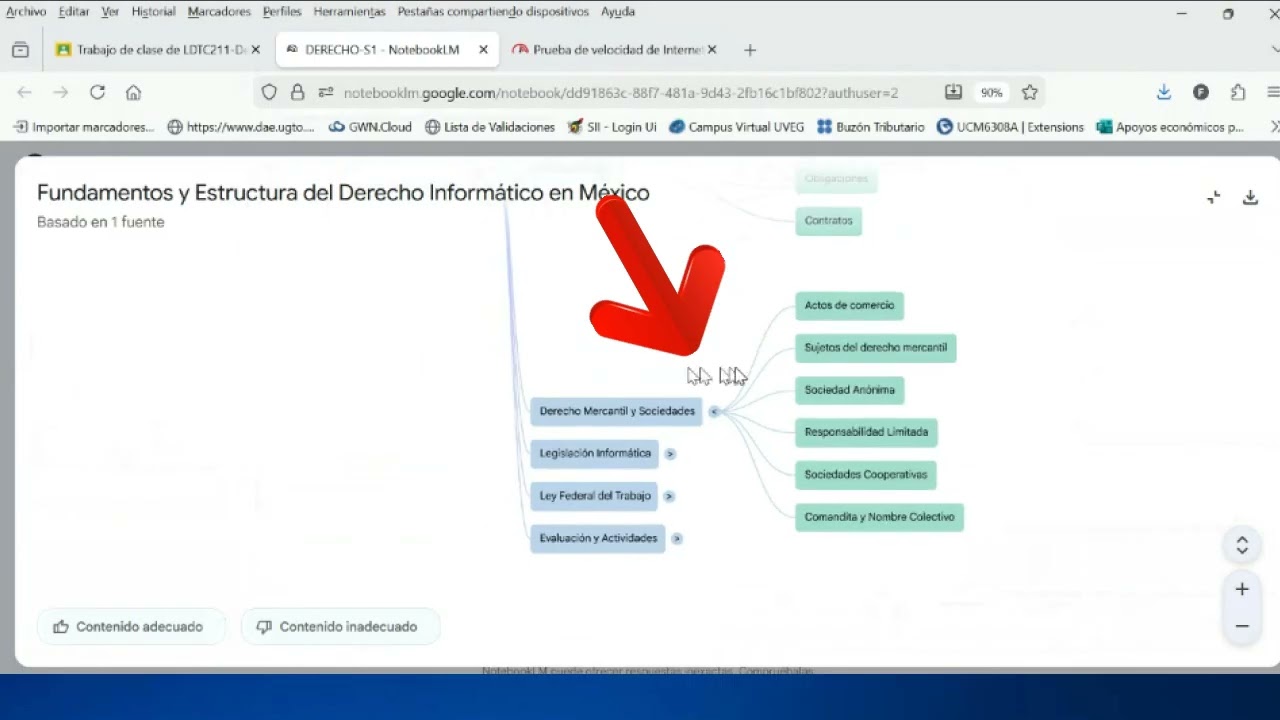1280x720 pixels.
Task: Expand the Evaluación y Actividades branch
Action: (x=677, y=538)
